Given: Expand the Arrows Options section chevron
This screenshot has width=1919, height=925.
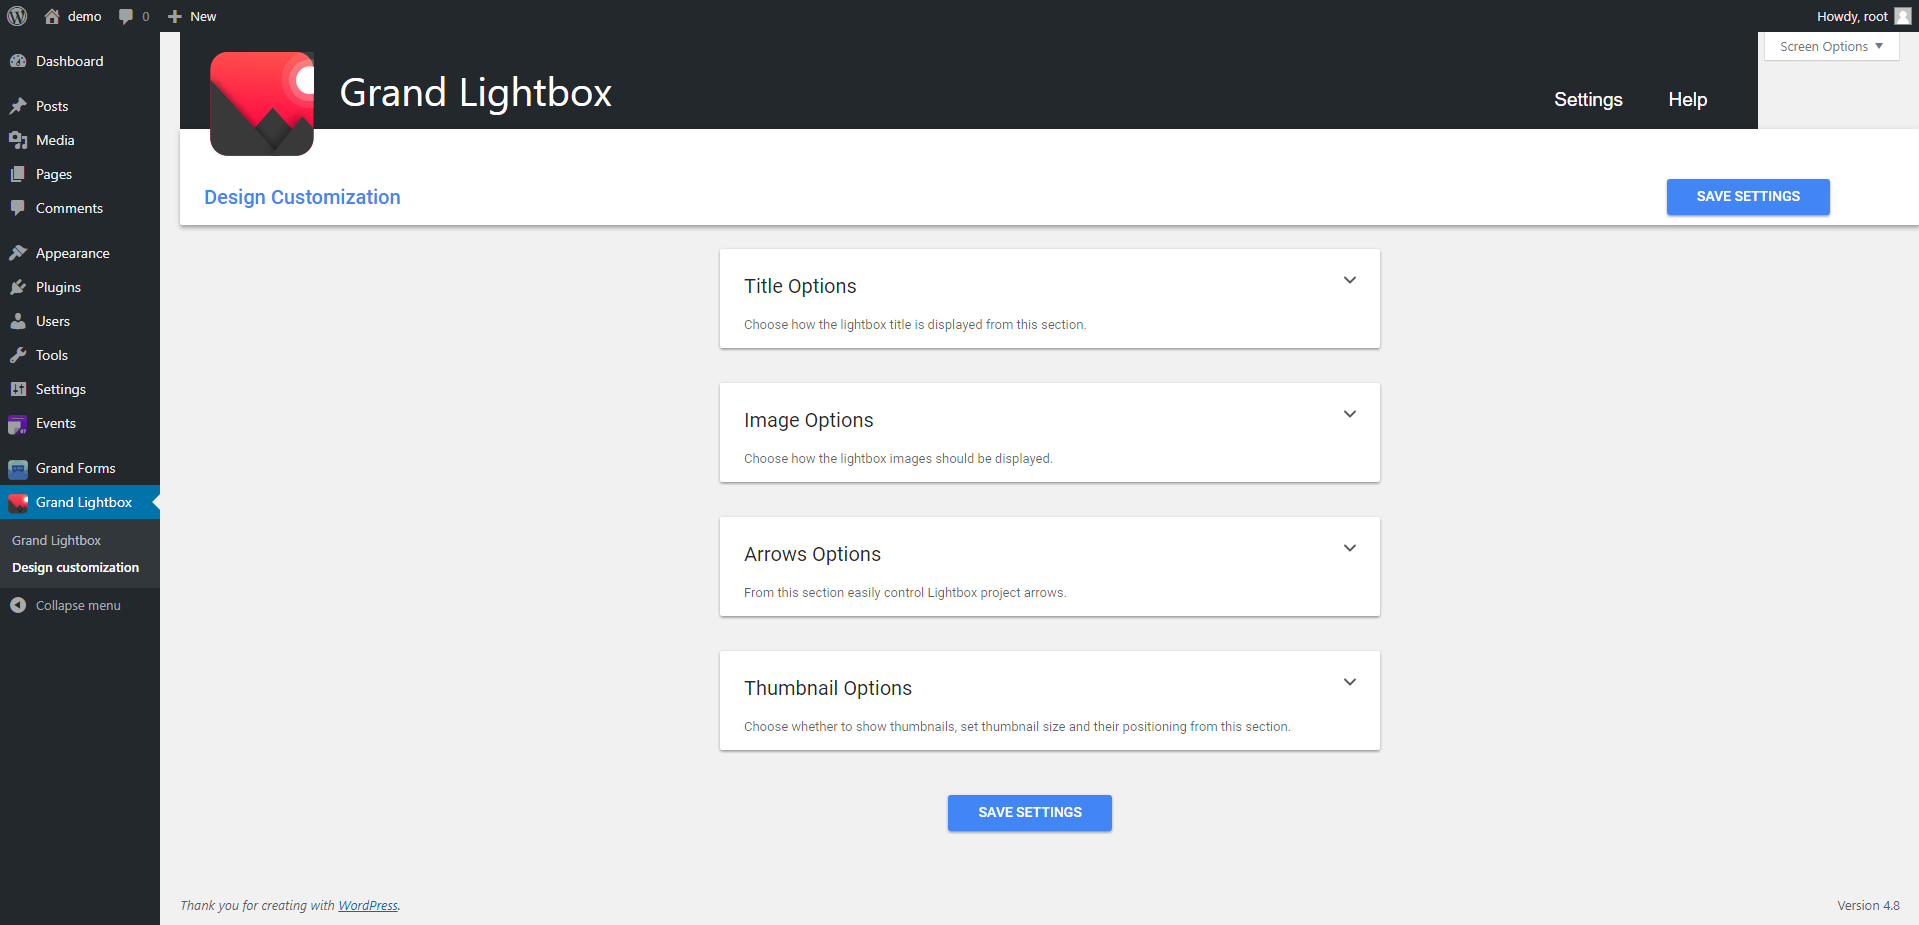Looking at the screenshot, I should 1349,548.
